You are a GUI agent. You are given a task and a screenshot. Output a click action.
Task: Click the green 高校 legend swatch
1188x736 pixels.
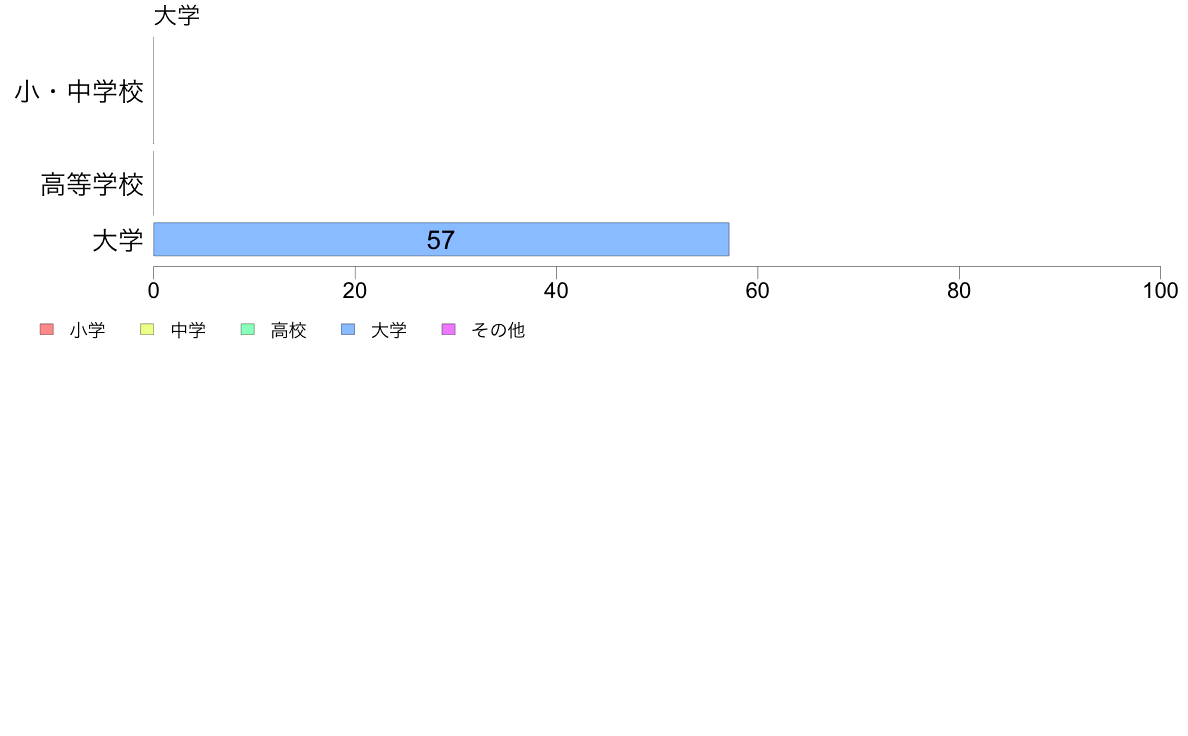pos(248,329)
